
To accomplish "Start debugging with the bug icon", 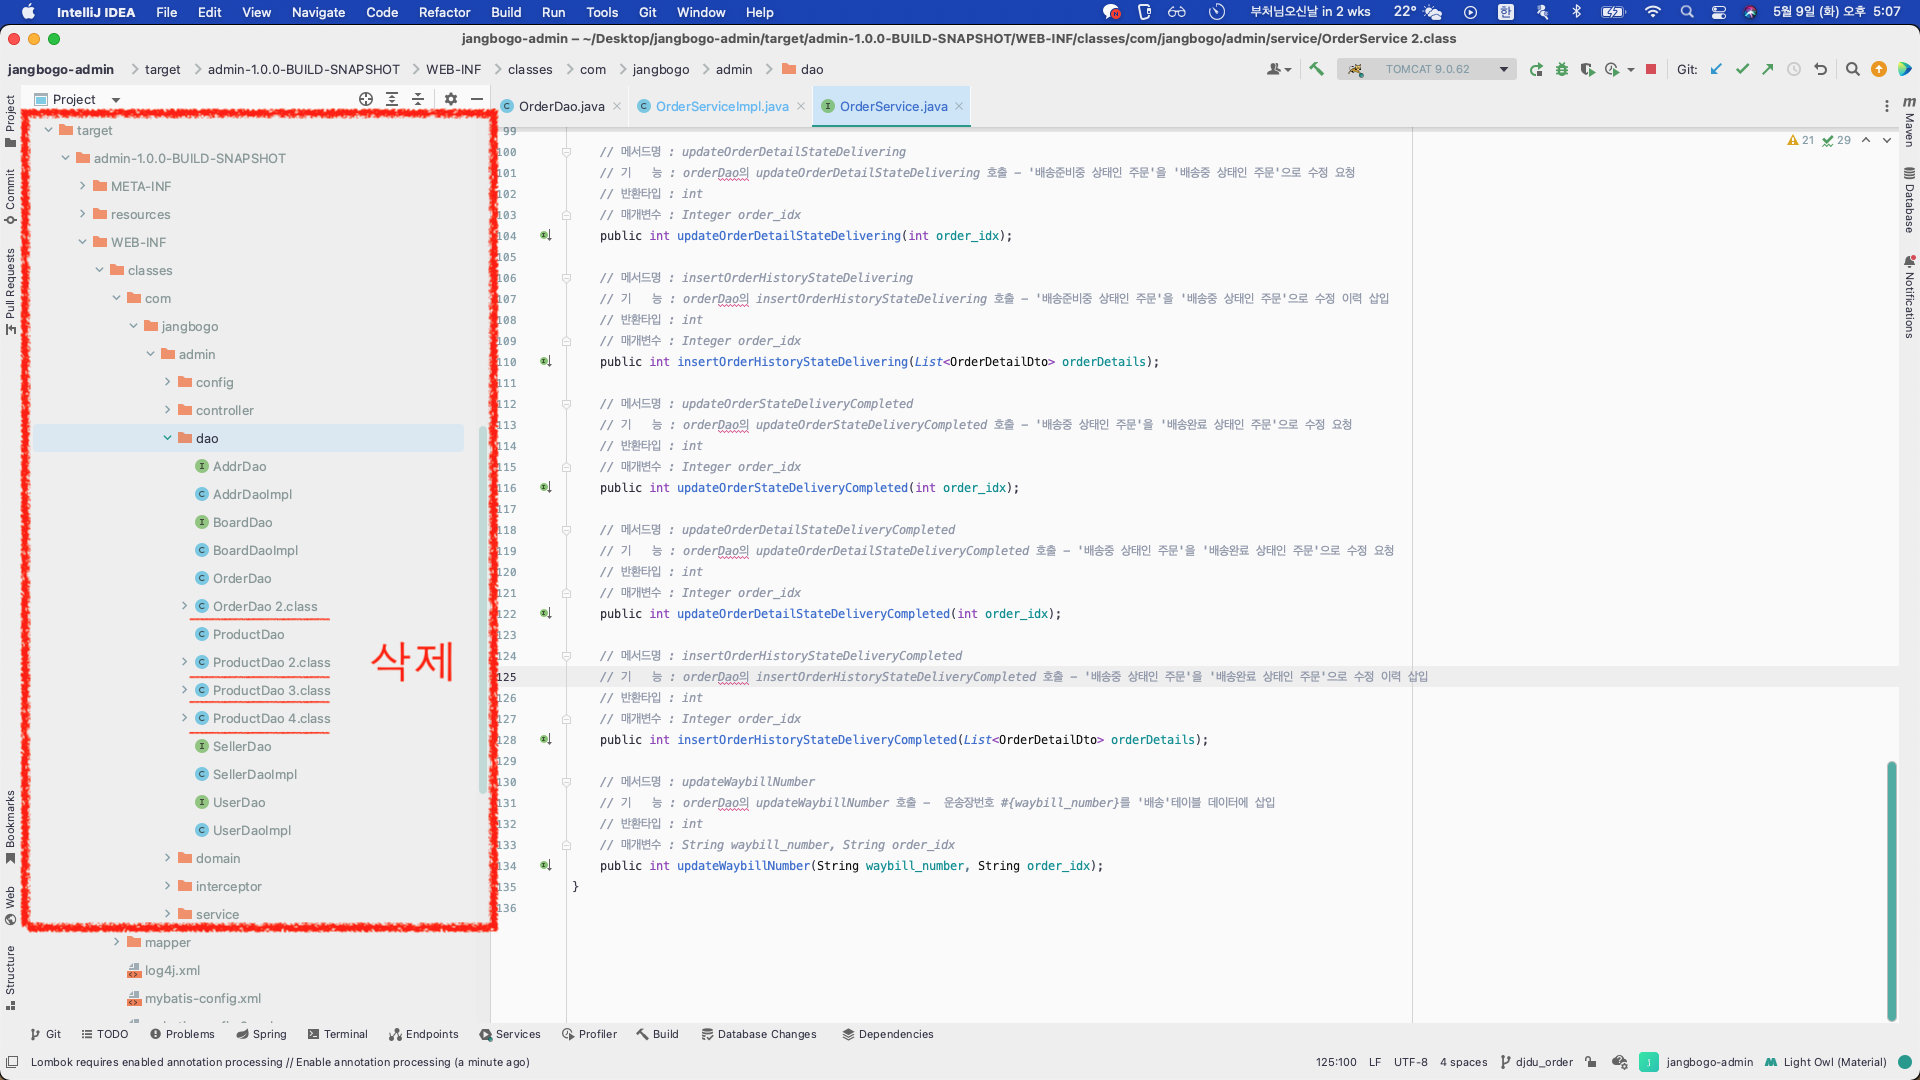I will click(1562, 69).
